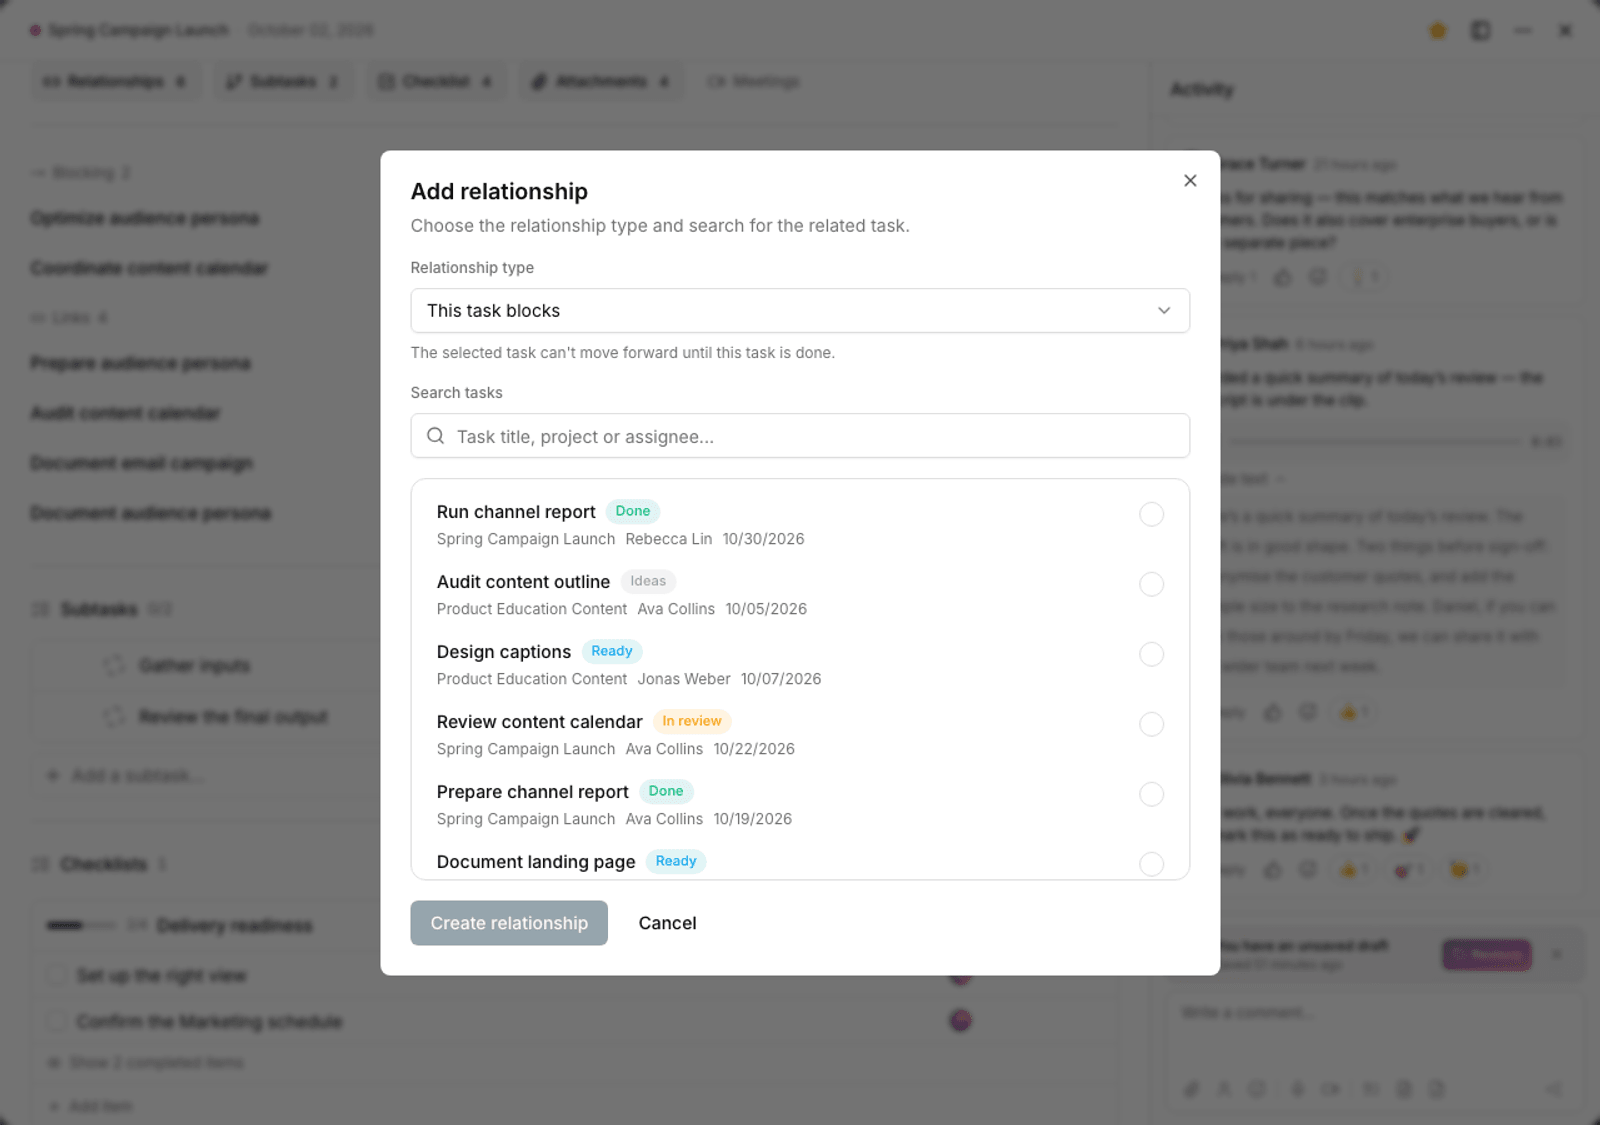This screenshot has width=1600, height=1125.
Task: Open the Relationship type dropdown
Action: coord(800,311)
